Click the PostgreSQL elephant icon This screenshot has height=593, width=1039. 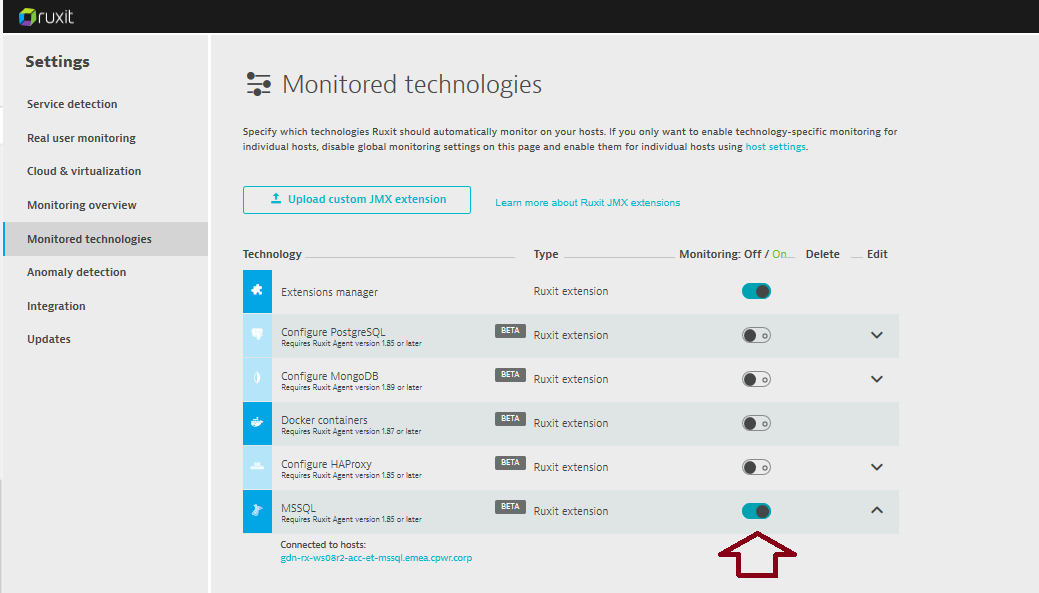point(257,335)
